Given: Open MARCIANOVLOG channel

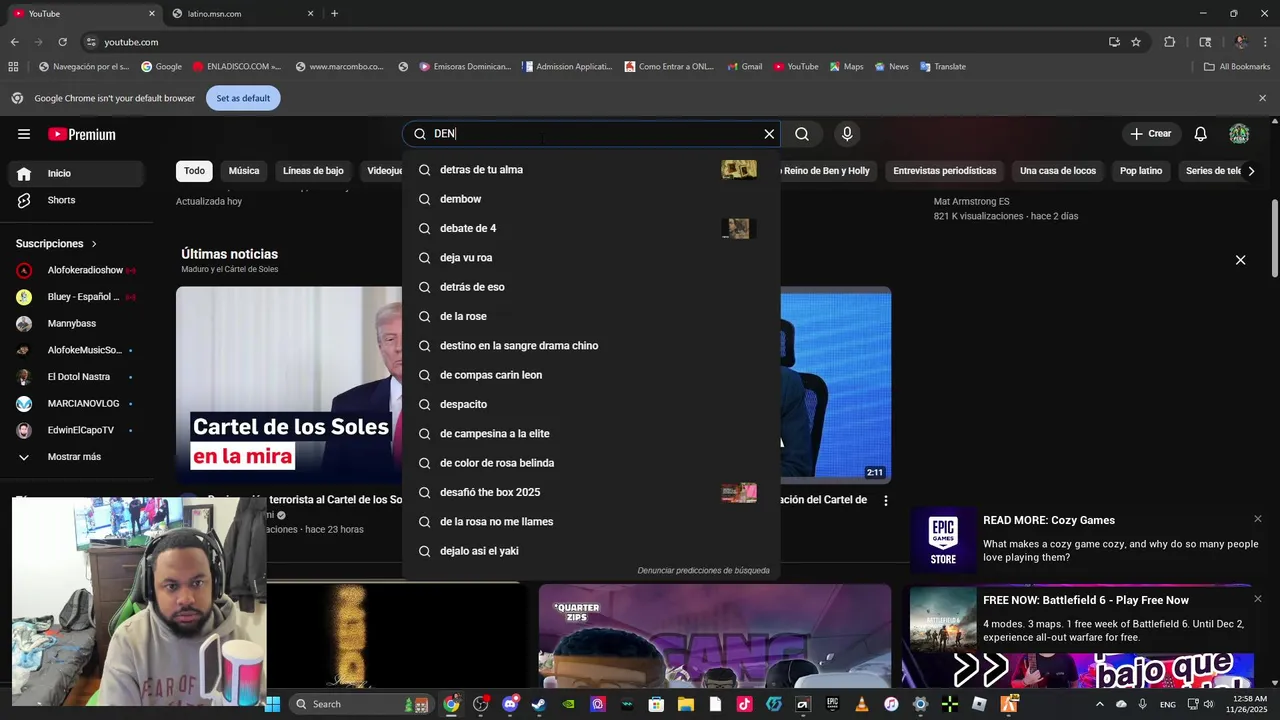Looking at the screenshot, I should [x=78, y=403].
